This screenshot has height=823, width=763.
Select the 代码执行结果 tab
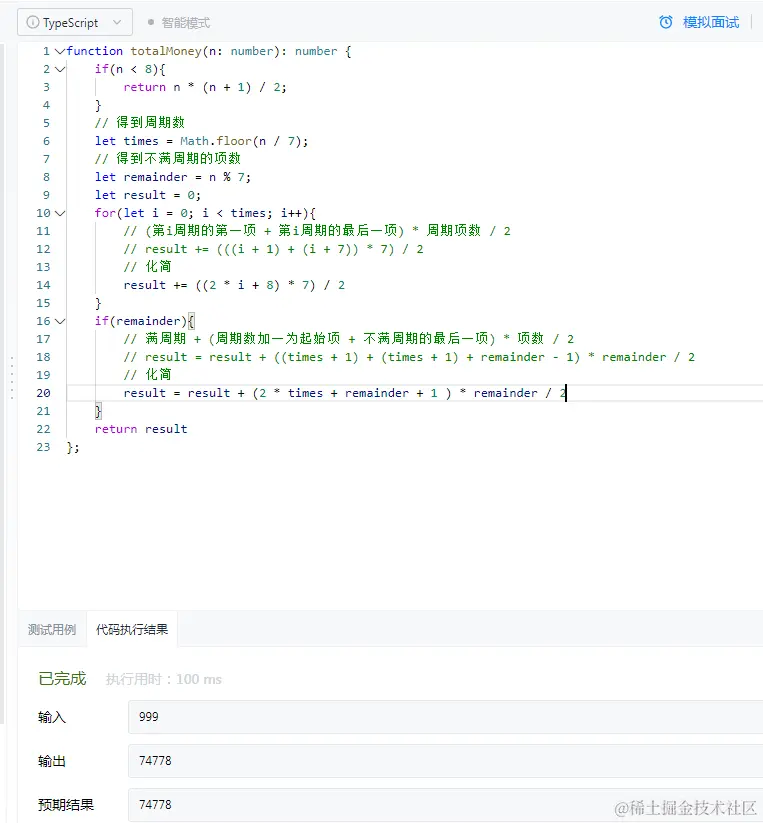point(132,629)
